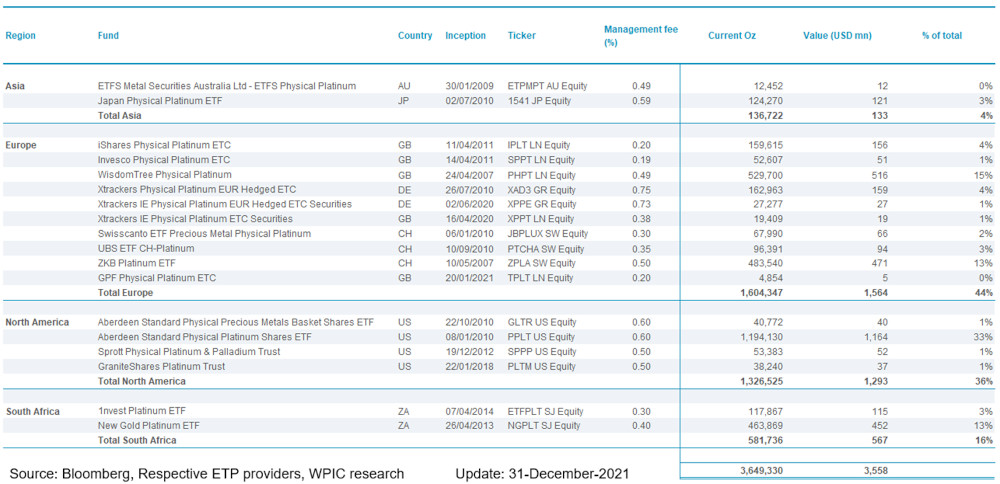Click the Total North America label

(x=141, y=381)
